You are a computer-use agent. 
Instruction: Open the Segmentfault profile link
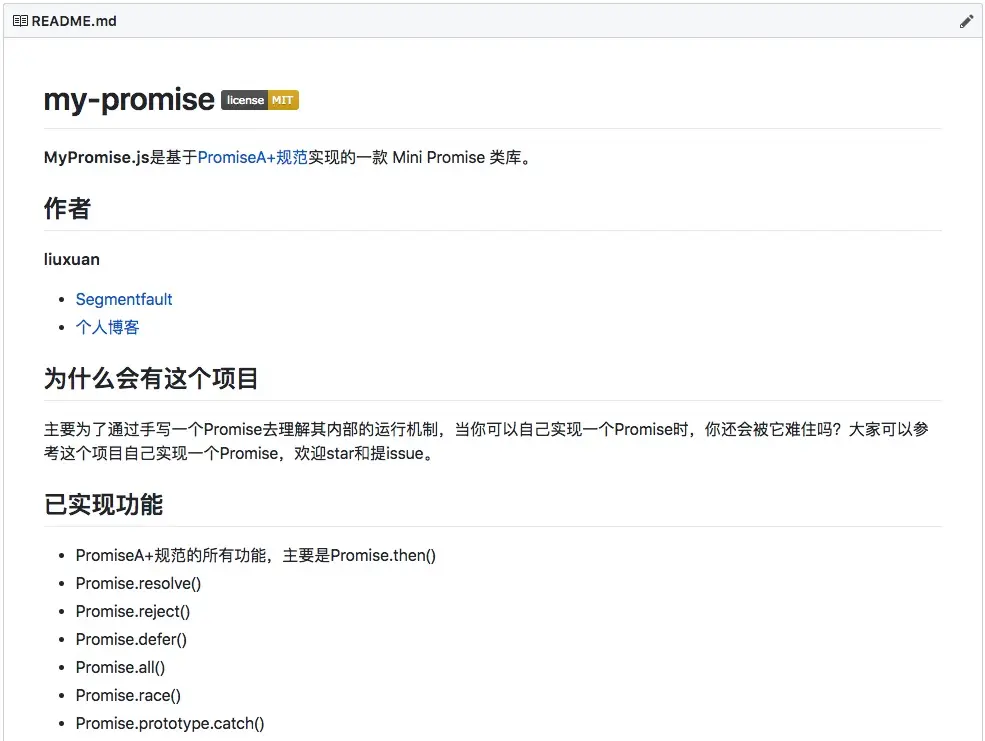point(124,299)
